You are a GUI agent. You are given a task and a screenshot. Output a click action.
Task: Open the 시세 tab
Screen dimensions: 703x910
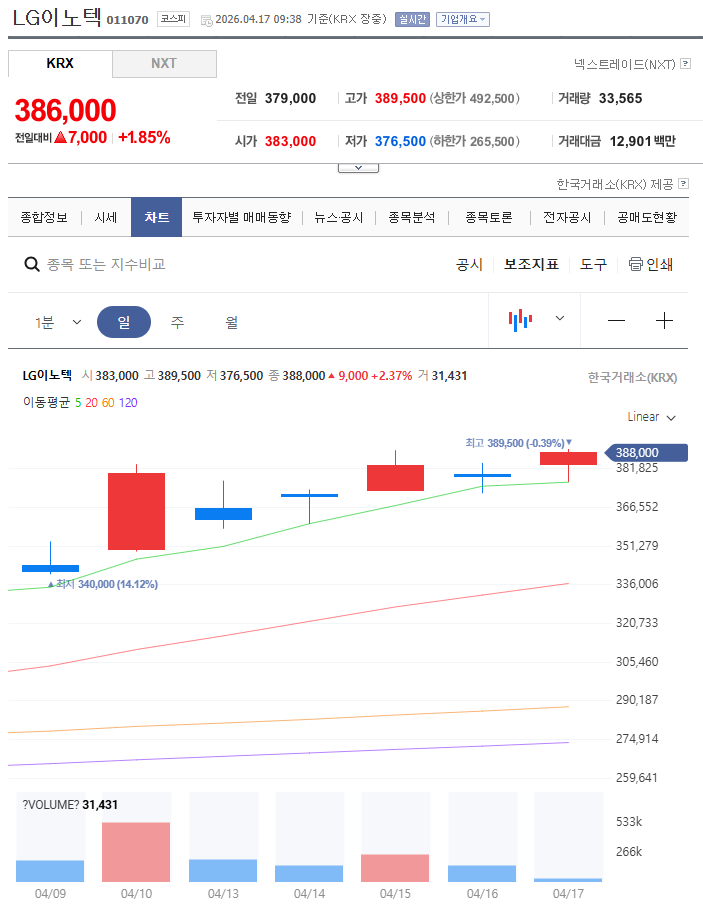coord(106,218)
